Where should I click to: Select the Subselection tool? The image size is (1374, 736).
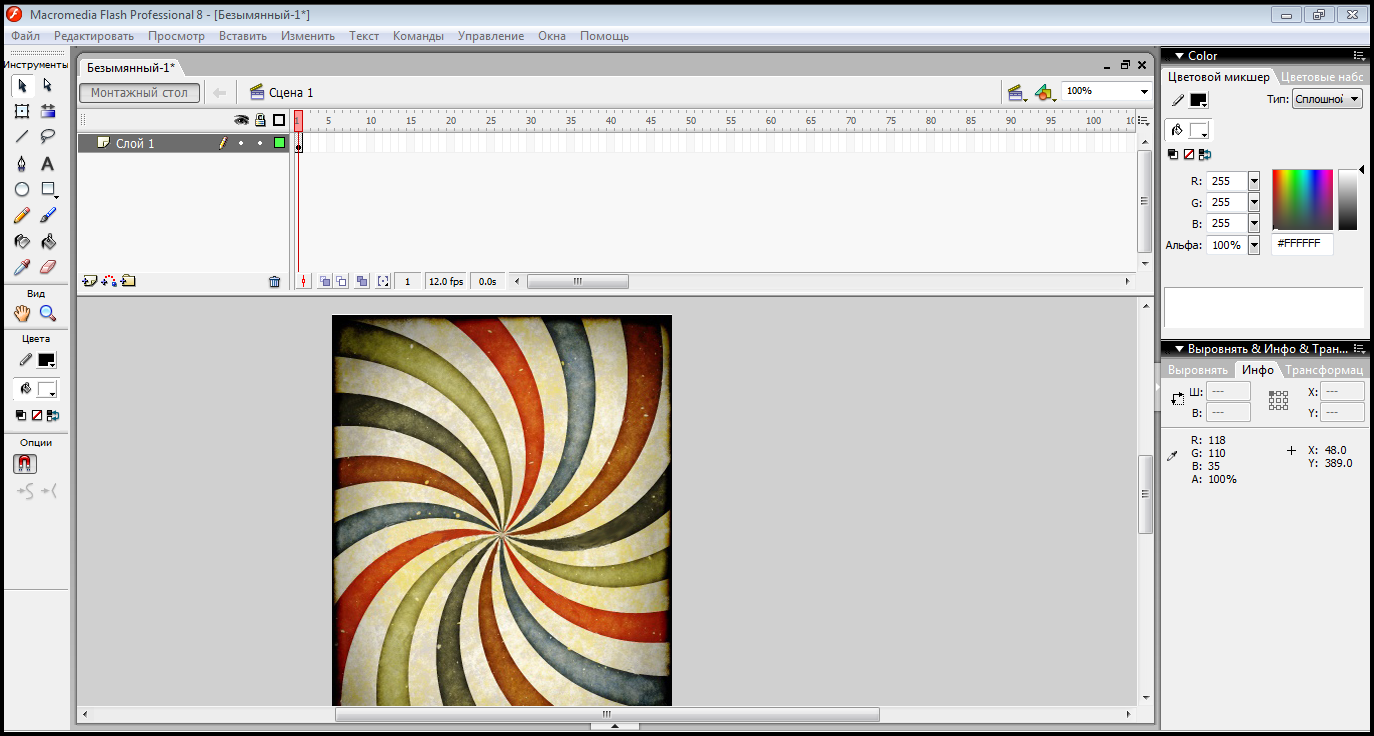[x=47, y=86]
